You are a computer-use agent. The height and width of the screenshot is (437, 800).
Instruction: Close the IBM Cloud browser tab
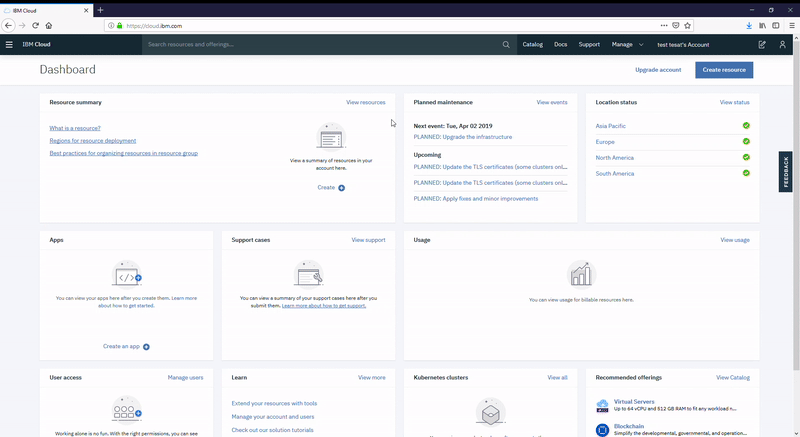(x=86, y=10)
